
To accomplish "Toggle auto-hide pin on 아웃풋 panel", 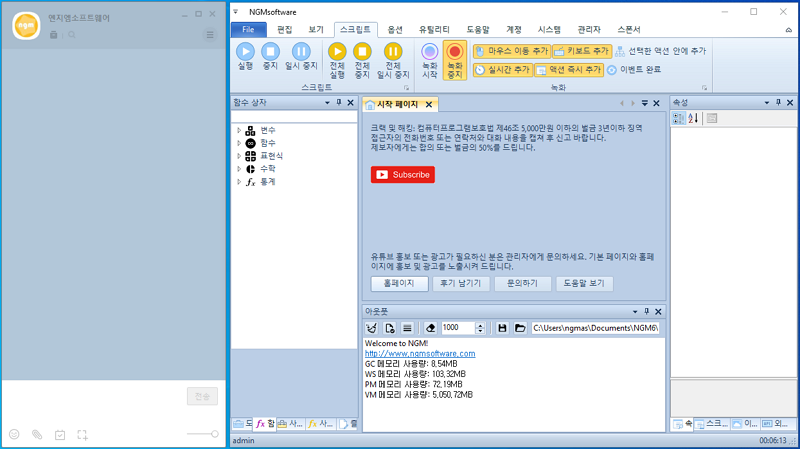I will (x=646, y=311).
